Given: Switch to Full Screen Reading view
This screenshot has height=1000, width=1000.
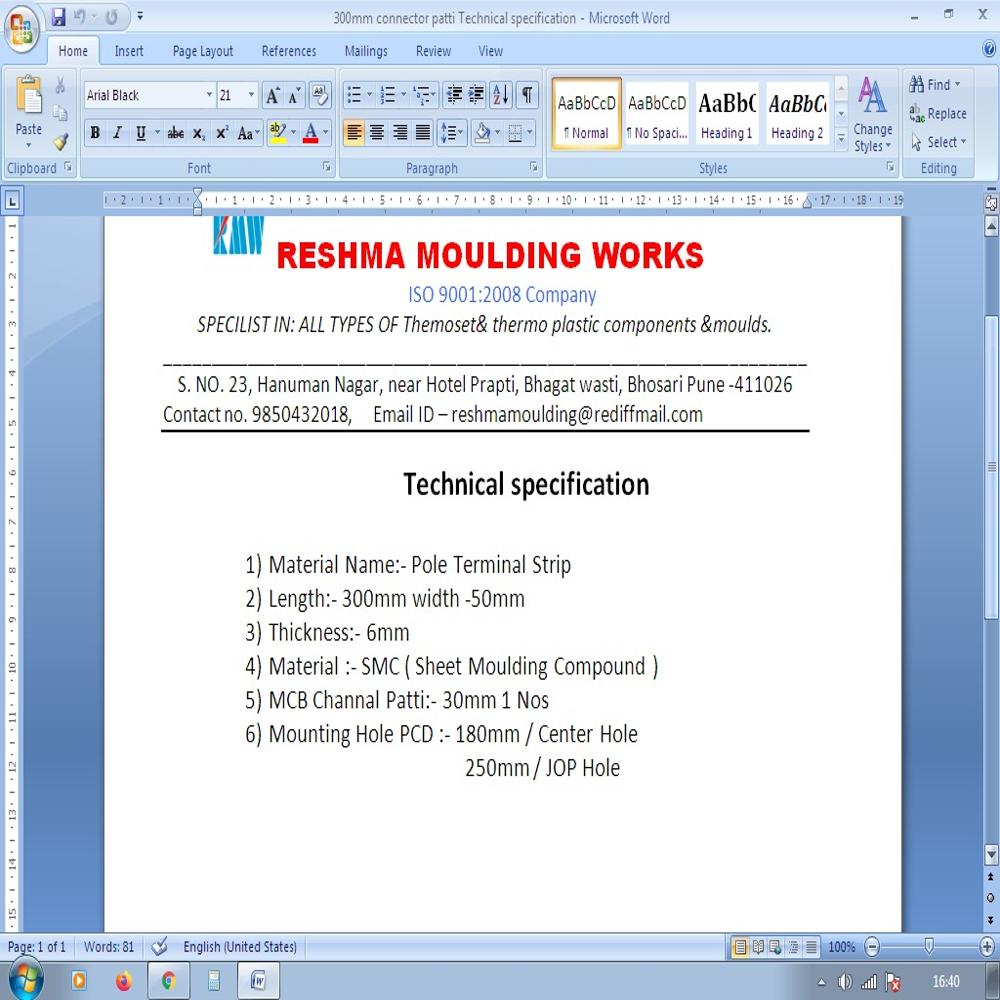Looking at the screenshot, I should [758, 947].
